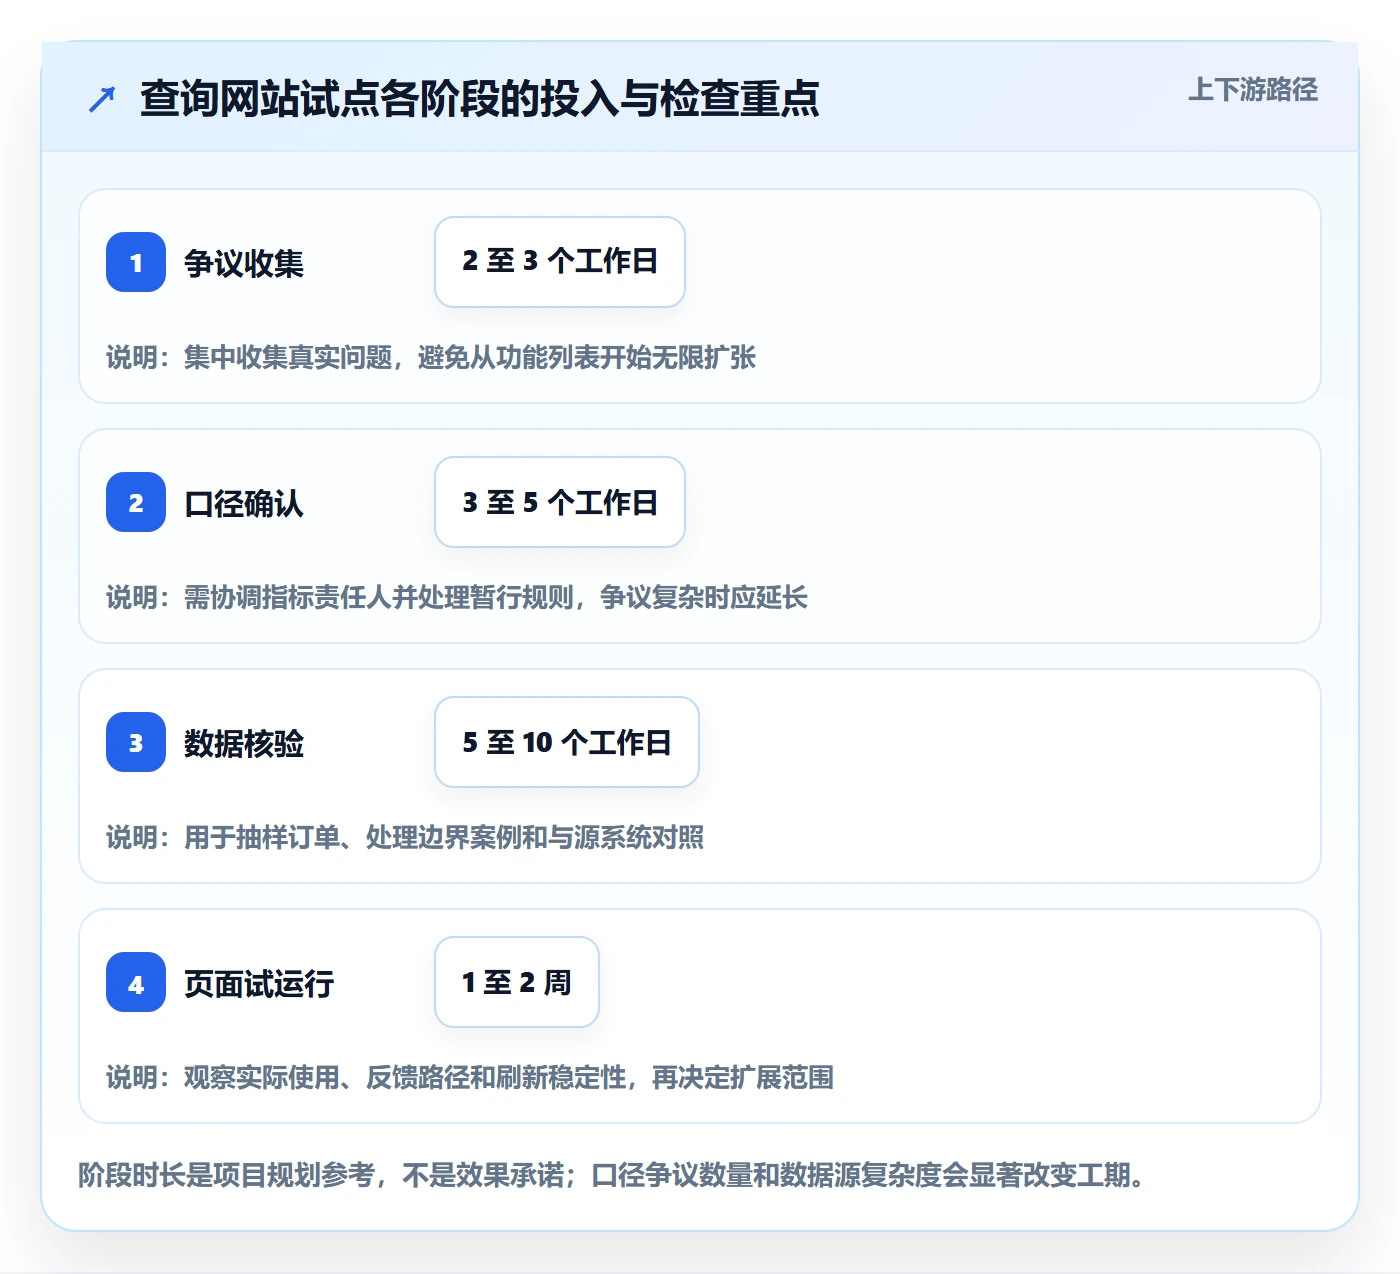
Task: Click the 上下游路径 label in header
Action: 1253,90
